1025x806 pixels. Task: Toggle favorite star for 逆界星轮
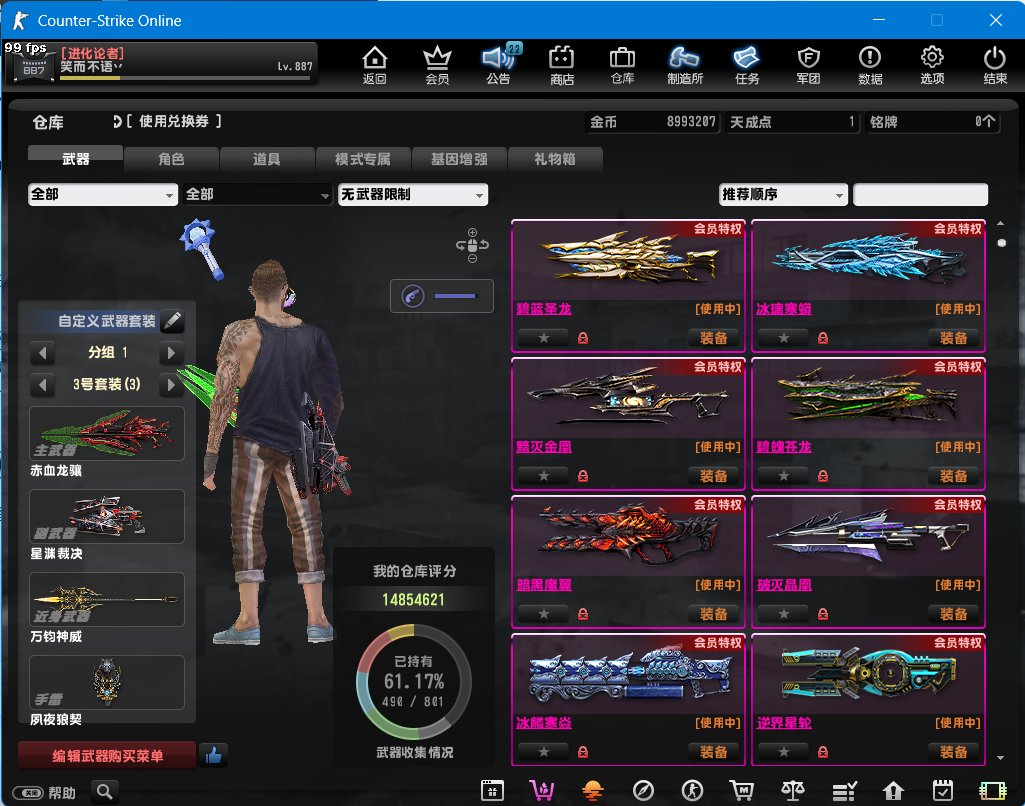click(x=784, y=752)
